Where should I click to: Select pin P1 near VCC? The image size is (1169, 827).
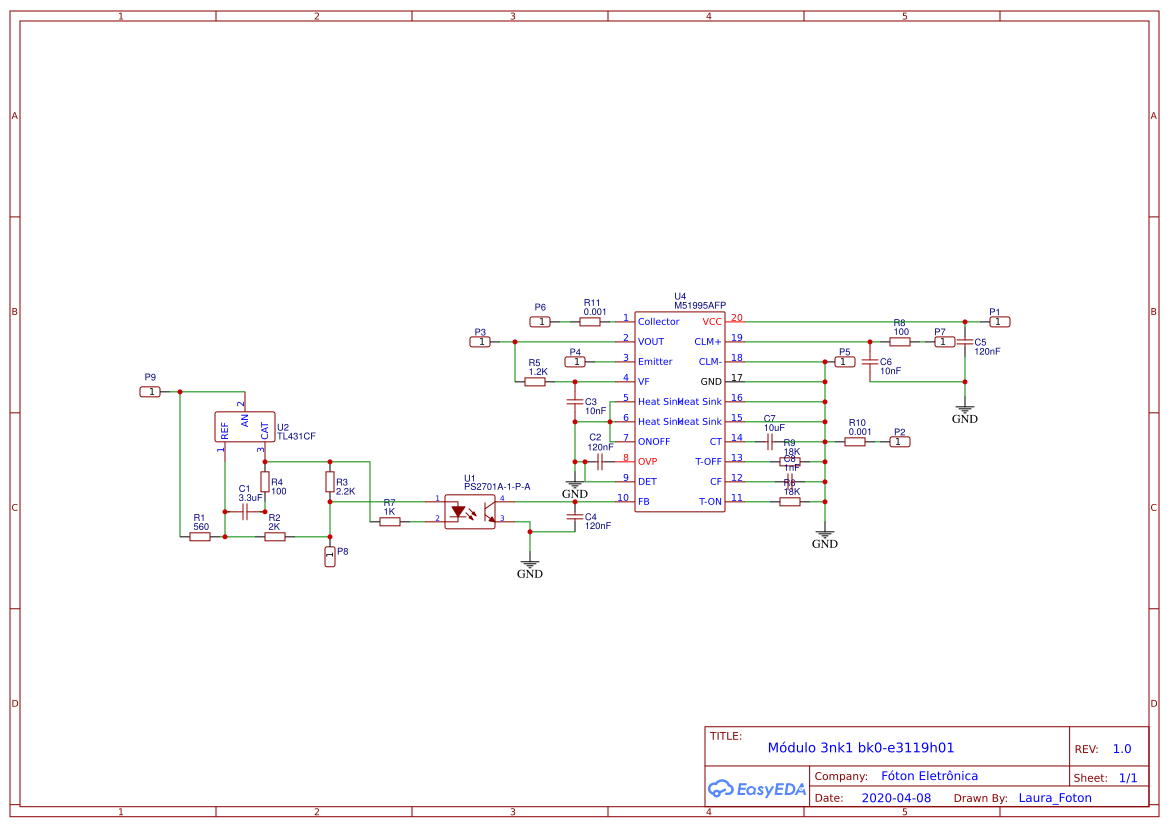click(x=1000, y=321)
